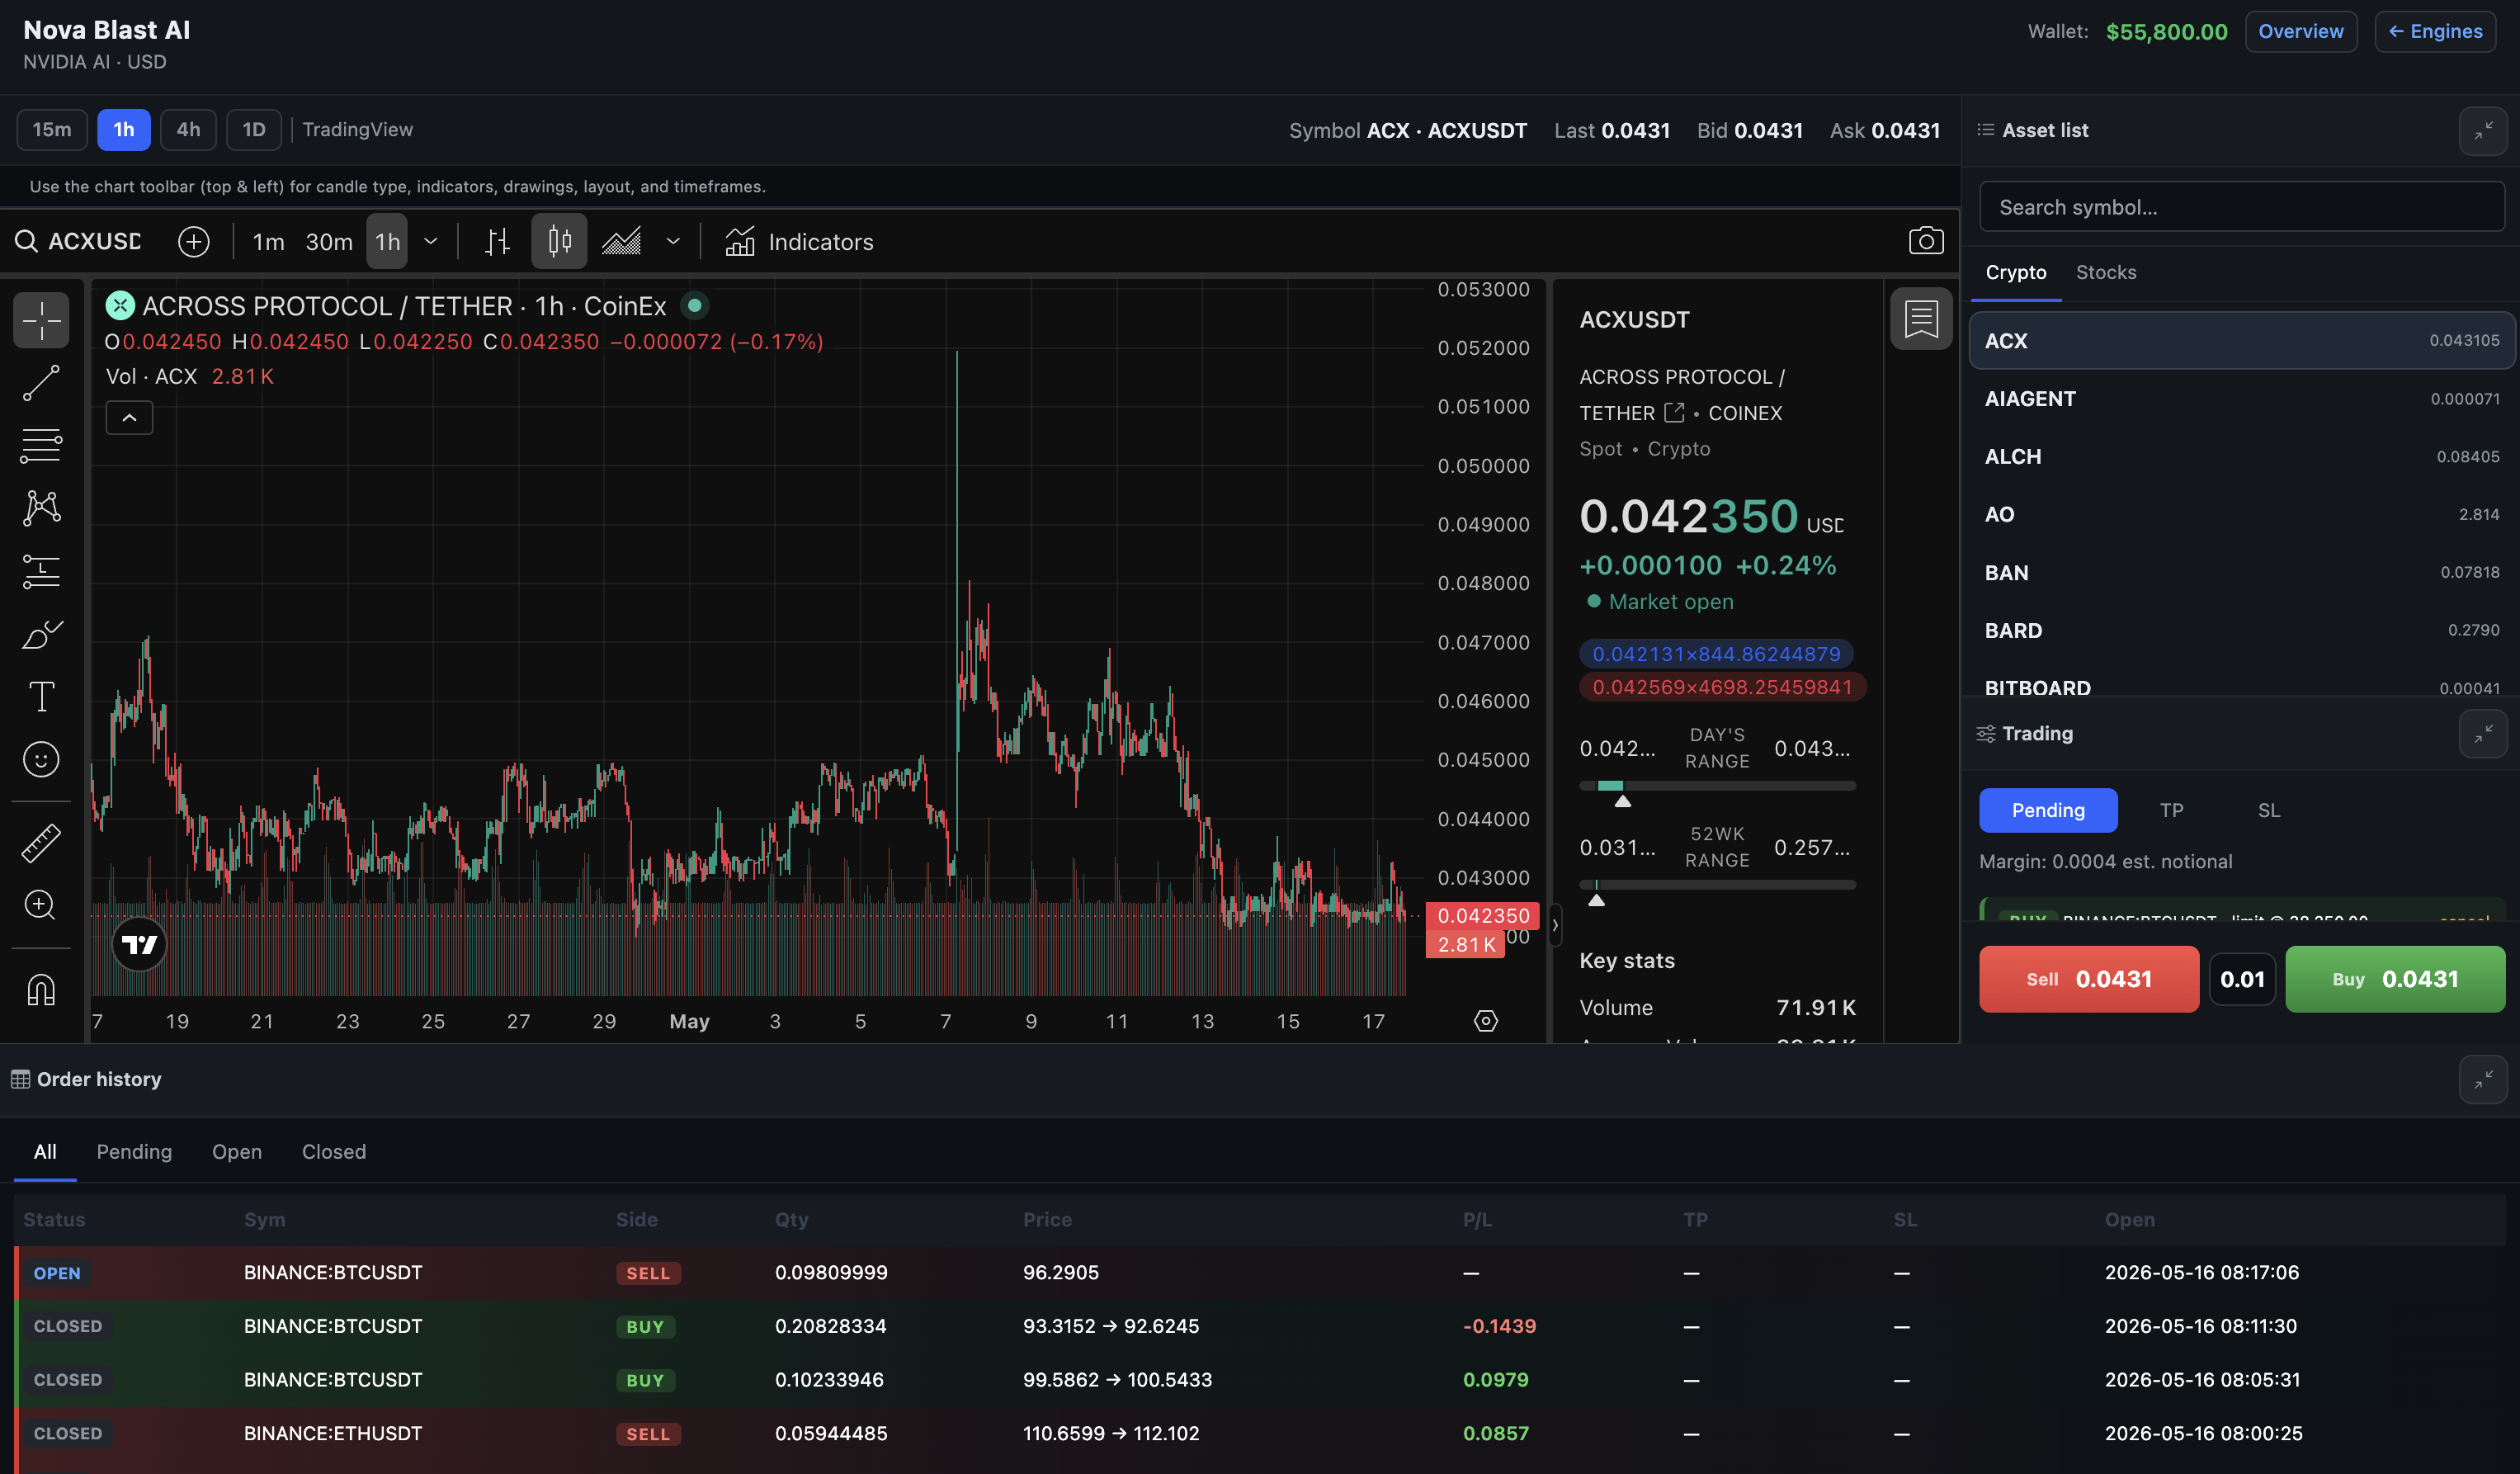The image size is (2520, 1474).
Task: Take a chart snapshot with camera icon
Action: coord(1925,241)
